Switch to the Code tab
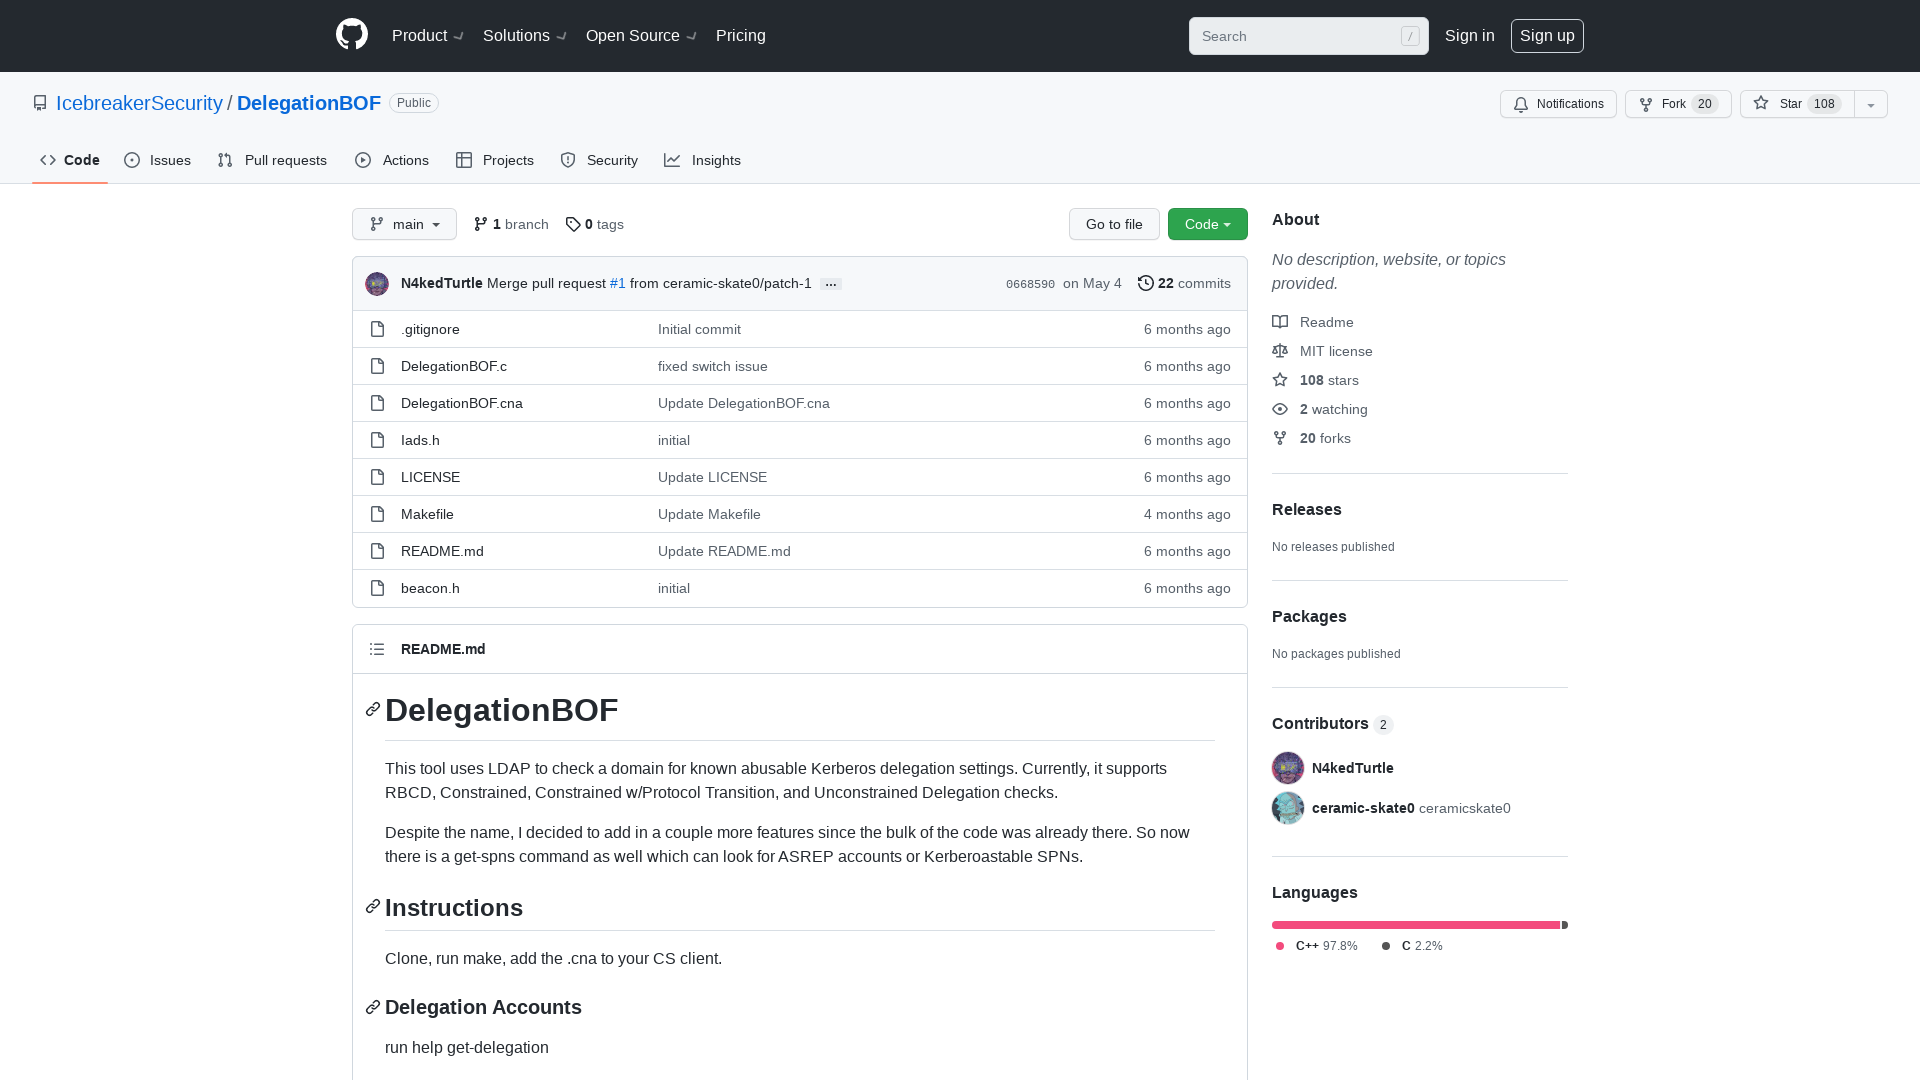The width and height of the screenshot is (1920, 1080). click(70, 160)
